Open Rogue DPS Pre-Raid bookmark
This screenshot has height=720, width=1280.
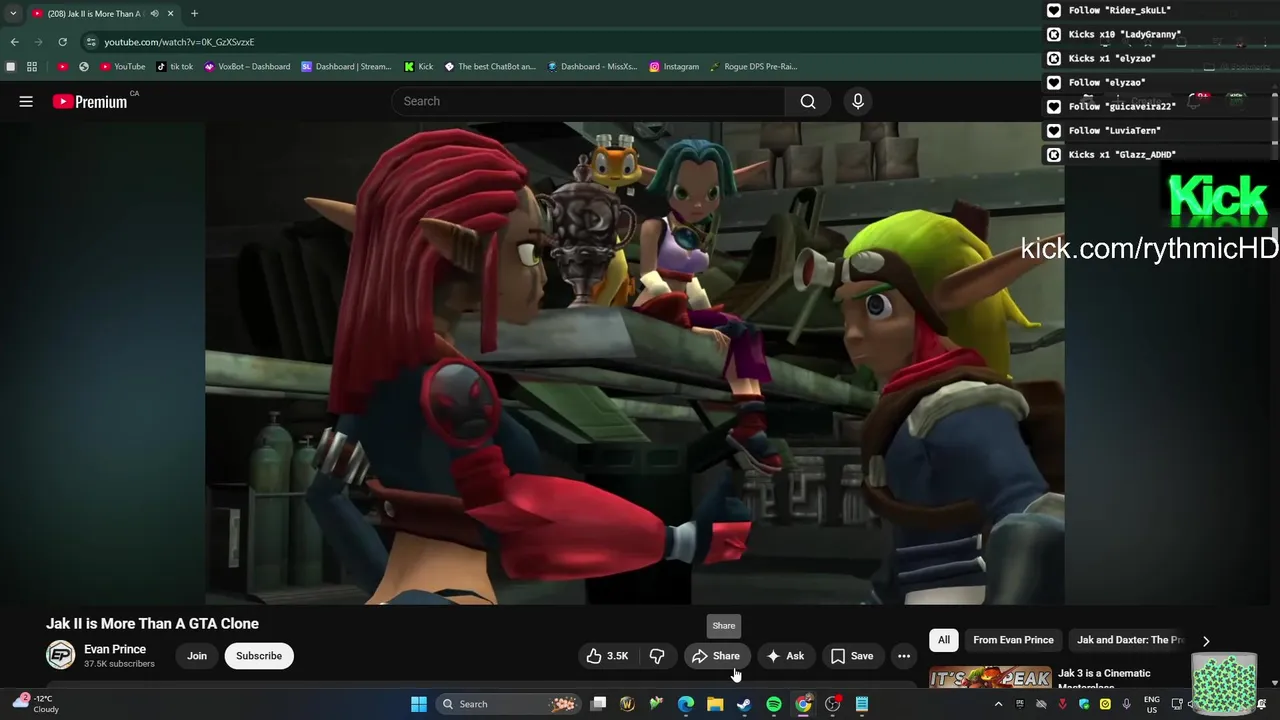(x=753, y=67)
